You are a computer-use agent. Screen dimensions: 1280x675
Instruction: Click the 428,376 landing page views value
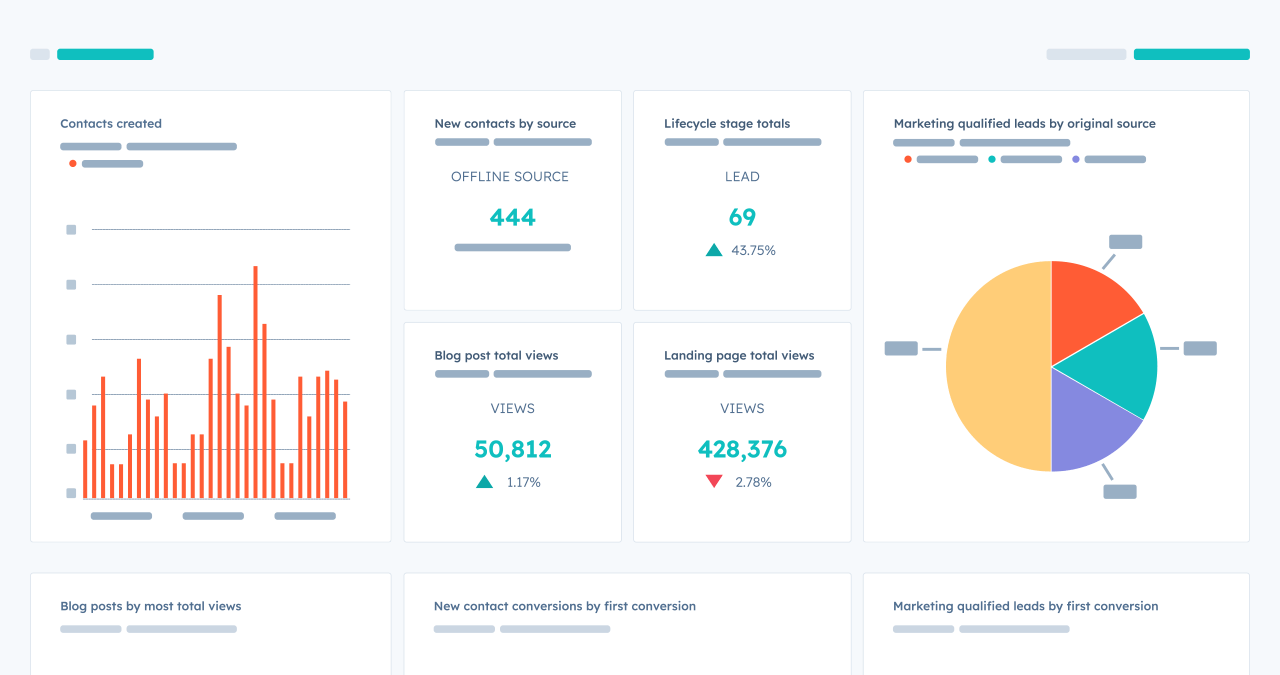tap(742, 449)
